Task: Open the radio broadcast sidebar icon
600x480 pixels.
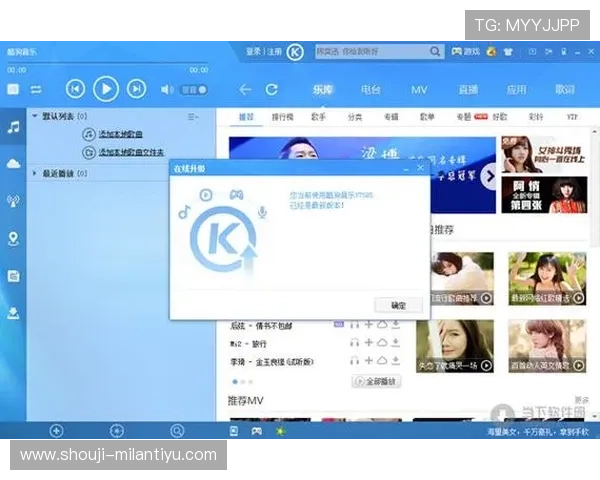Action: (x=13, y=201)
